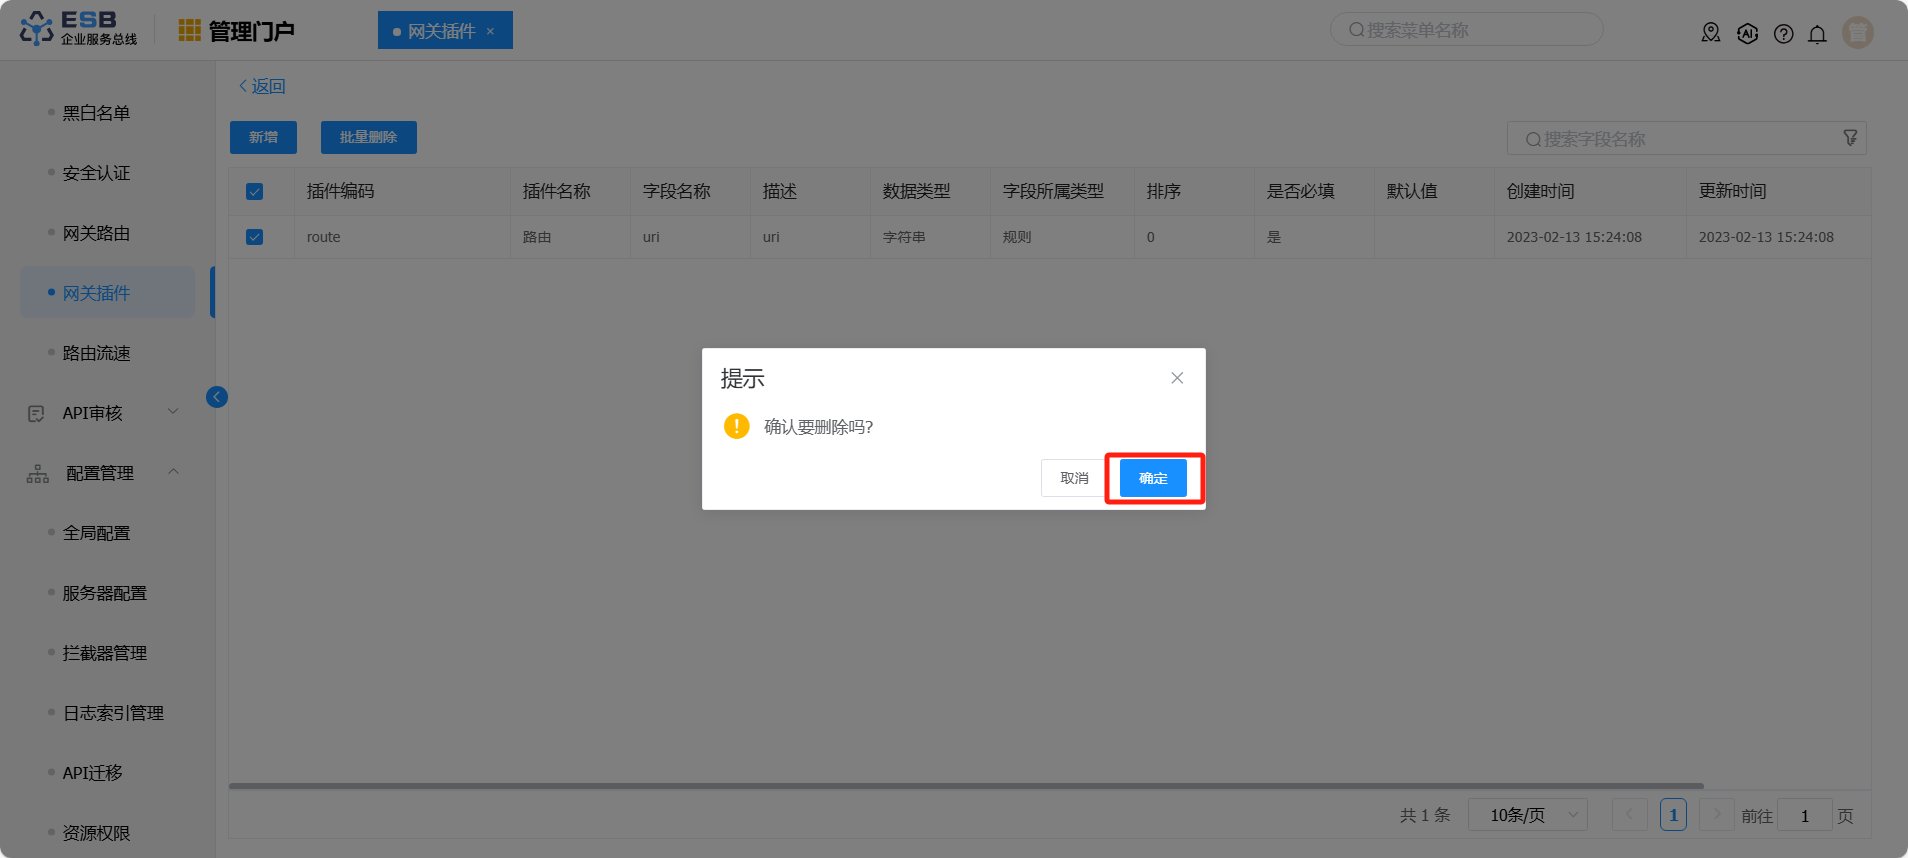Screen dimensions: 1908x858
Task: Click the horizontal scrollbar under the table
Action: (x=965, y=786)
